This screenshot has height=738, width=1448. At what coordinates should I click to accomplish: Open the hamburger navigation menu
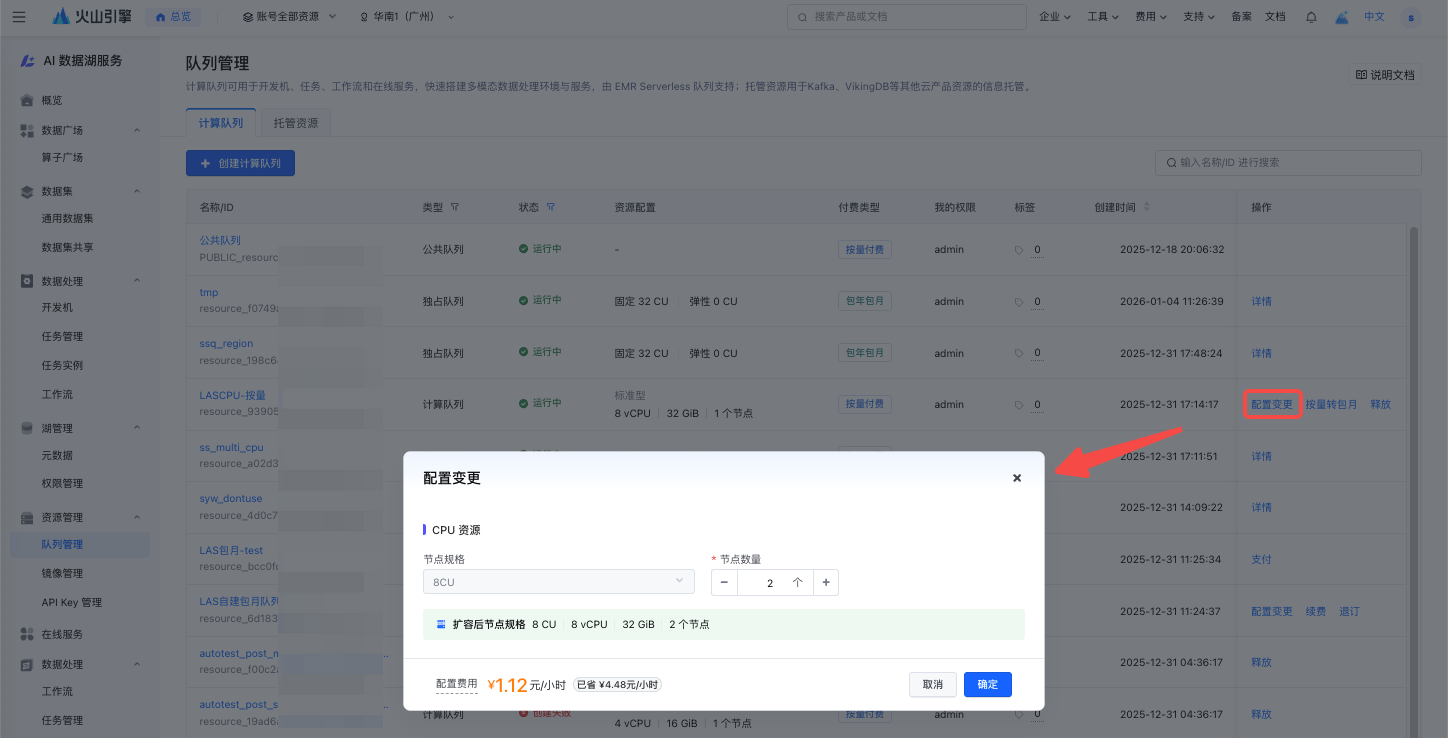(x=19, y=16)
